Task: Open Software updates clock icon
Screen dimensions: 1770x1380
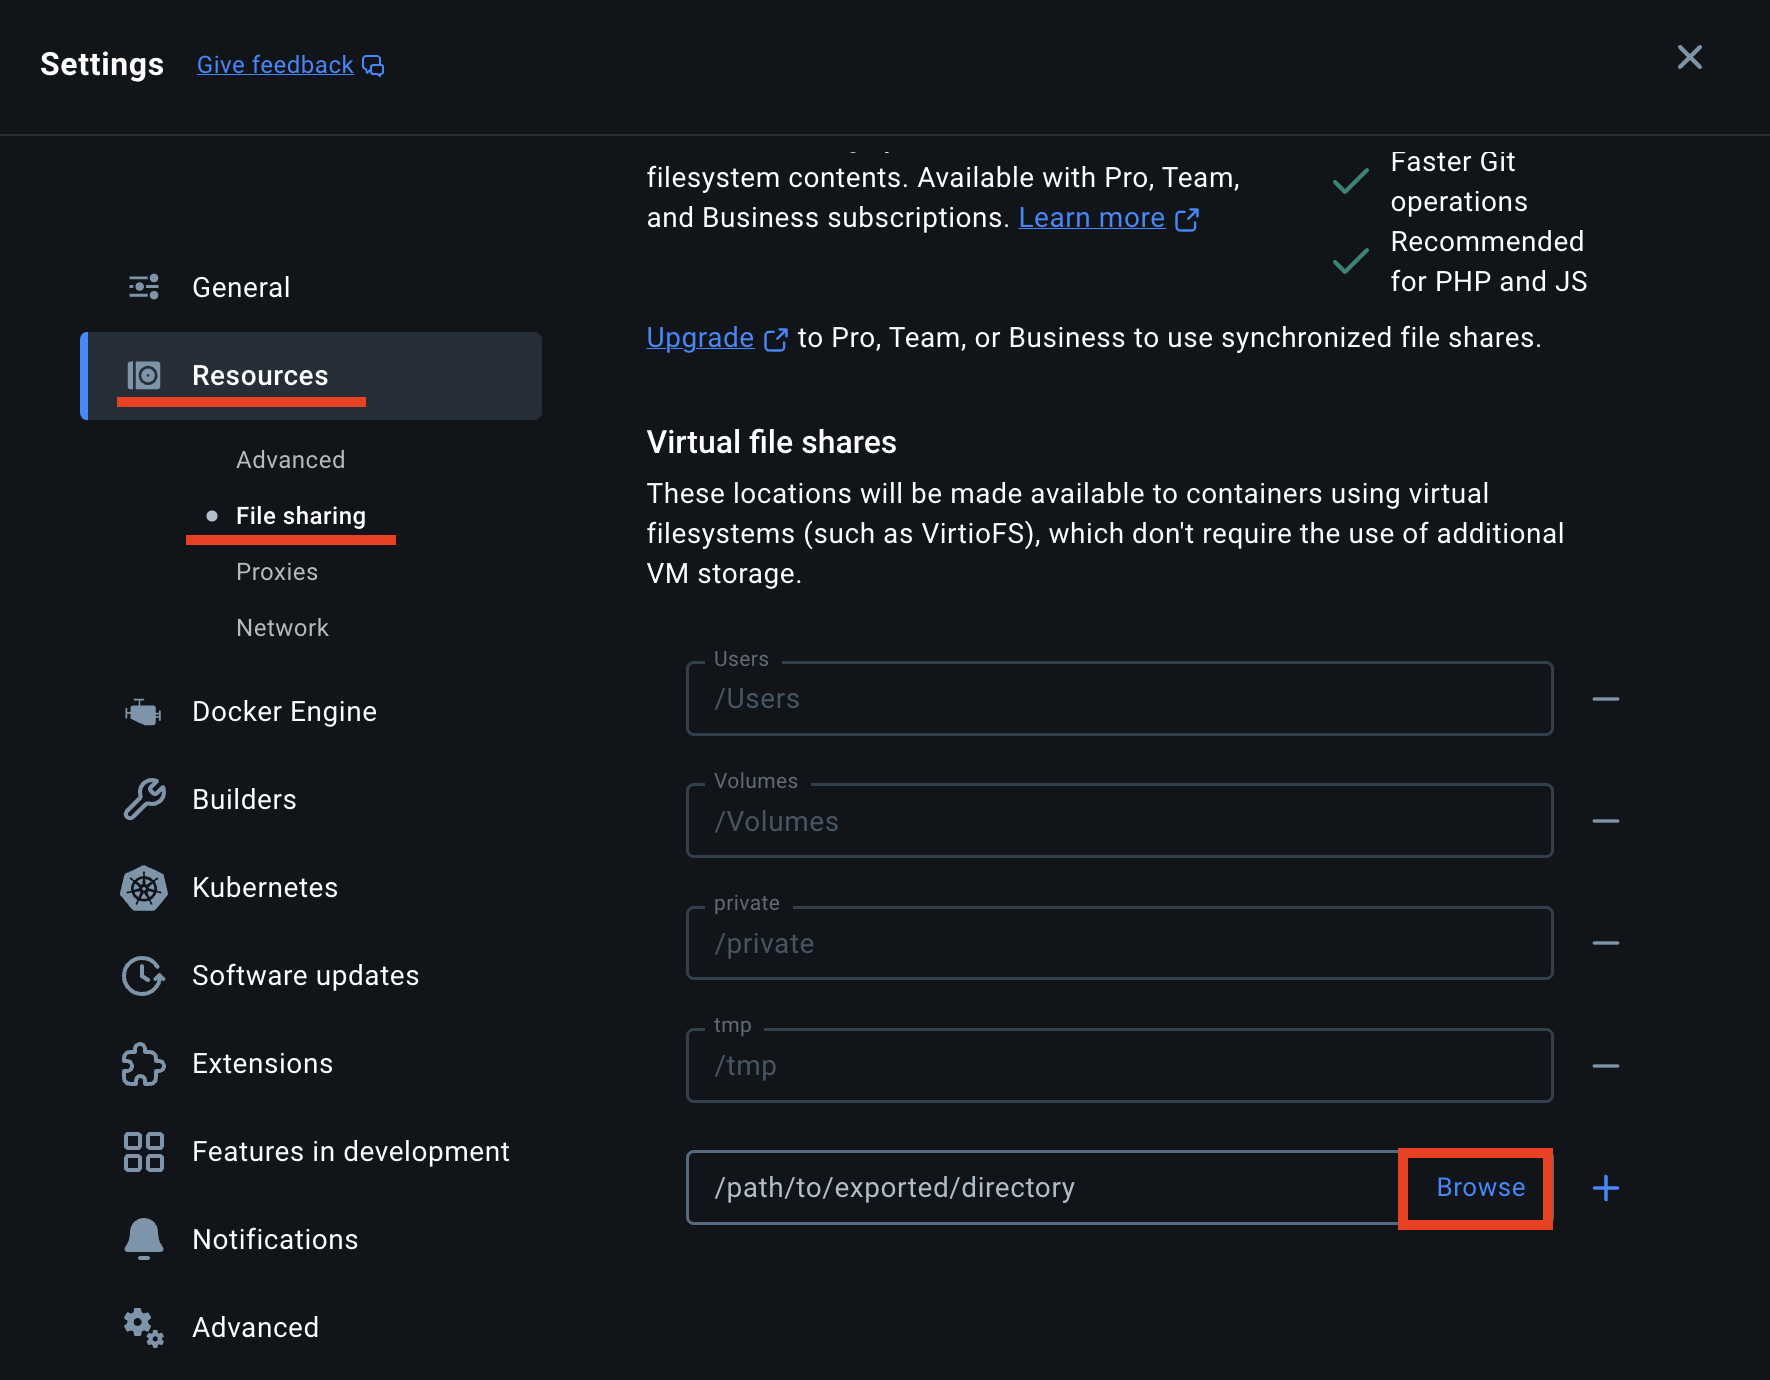Action: click(x=144, y=976)
